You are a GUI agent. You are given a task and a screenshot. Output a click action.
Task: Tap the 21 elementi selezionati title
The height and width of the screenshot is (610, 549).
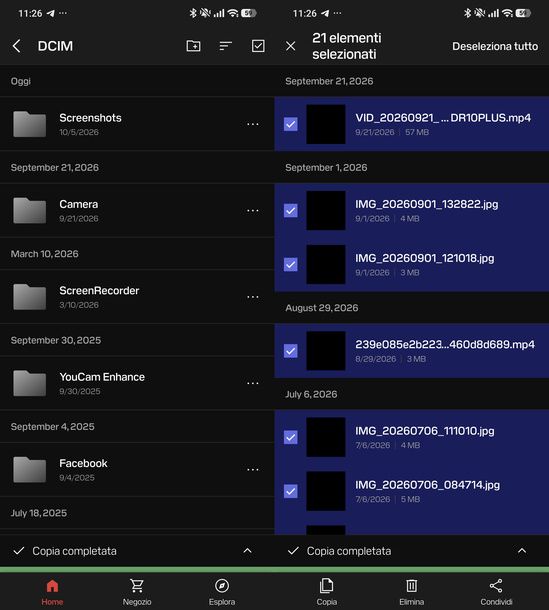pyautogui.click(x=347, y=46)
